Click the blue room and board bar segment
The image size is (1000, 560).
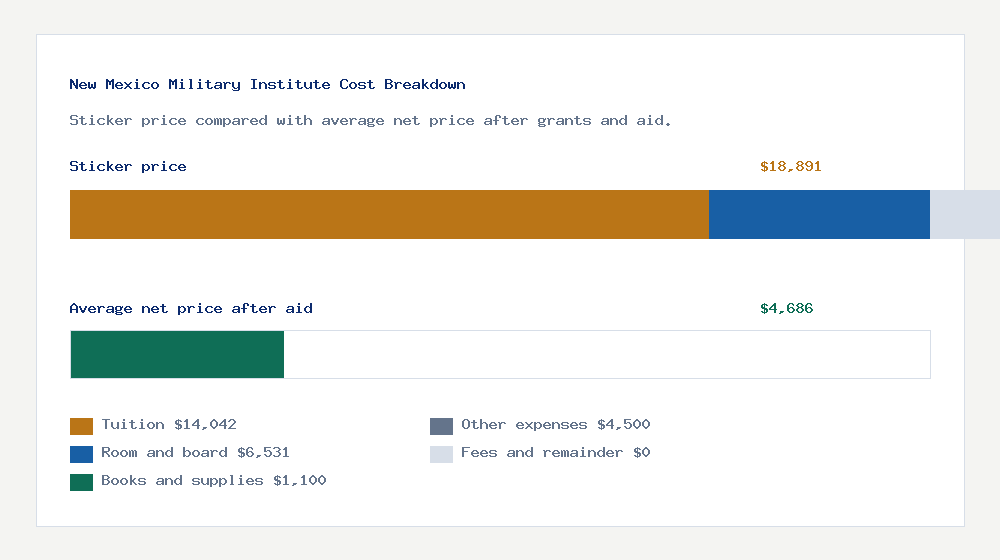point(819,214)
